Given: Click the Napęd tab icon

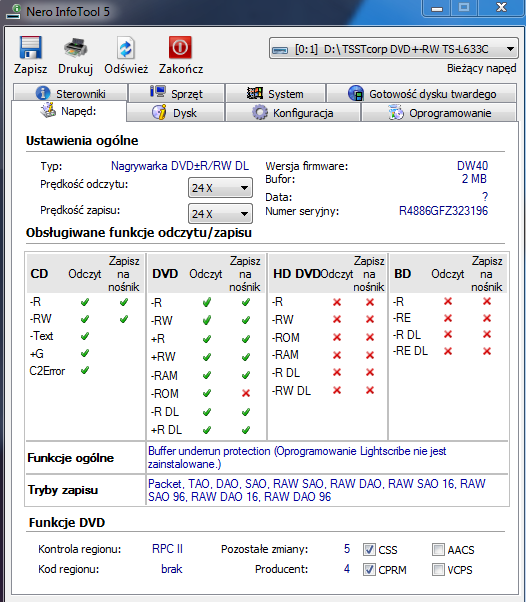Looking at the screenshot, I should 48,110.
